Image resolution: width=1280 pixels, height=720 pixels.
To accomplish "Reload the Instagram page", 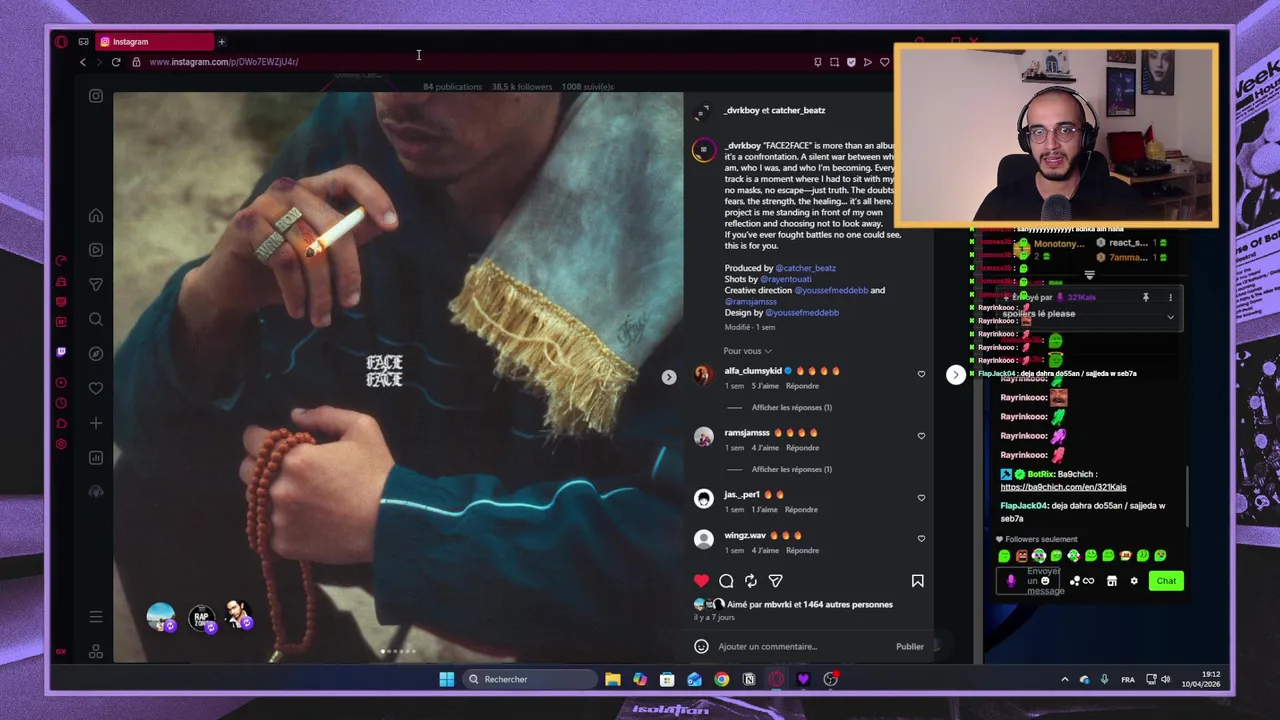I will (x=116, y=62).
